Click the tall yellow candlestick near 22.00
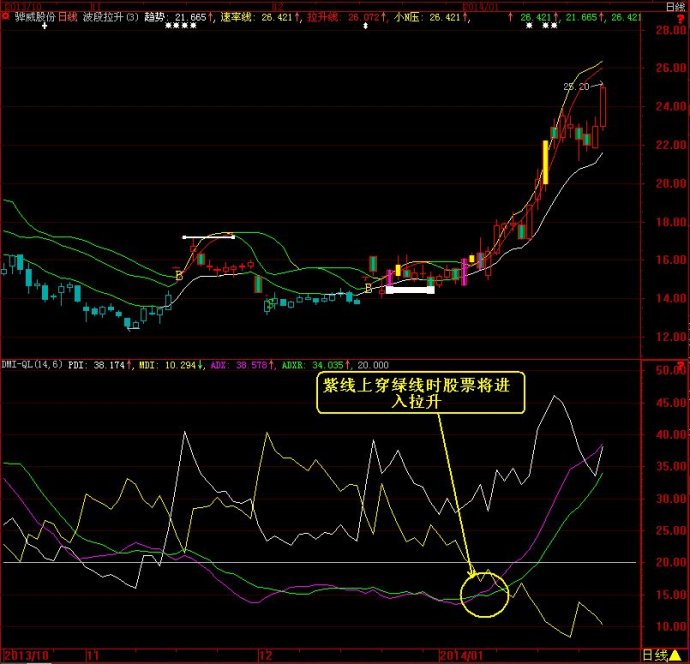The height and width of the screenshot is (664, 690). [546, 162]
